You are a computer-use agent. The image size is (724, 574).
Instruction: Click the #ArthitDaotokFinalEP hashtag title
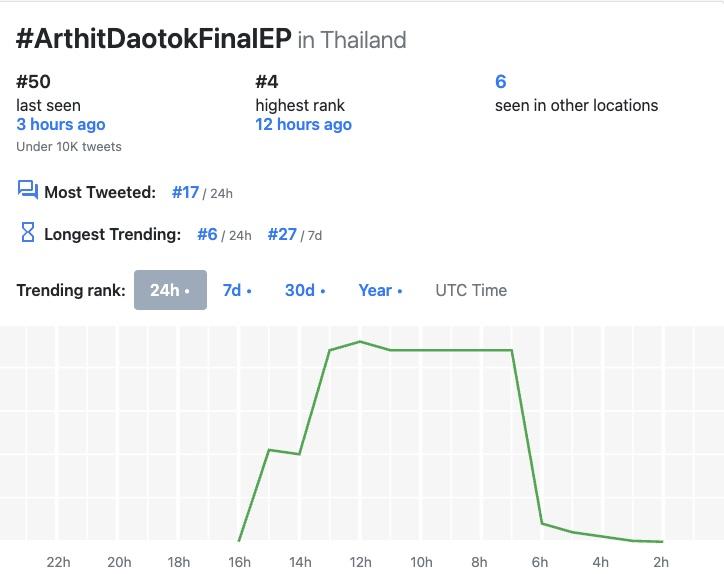154,39
